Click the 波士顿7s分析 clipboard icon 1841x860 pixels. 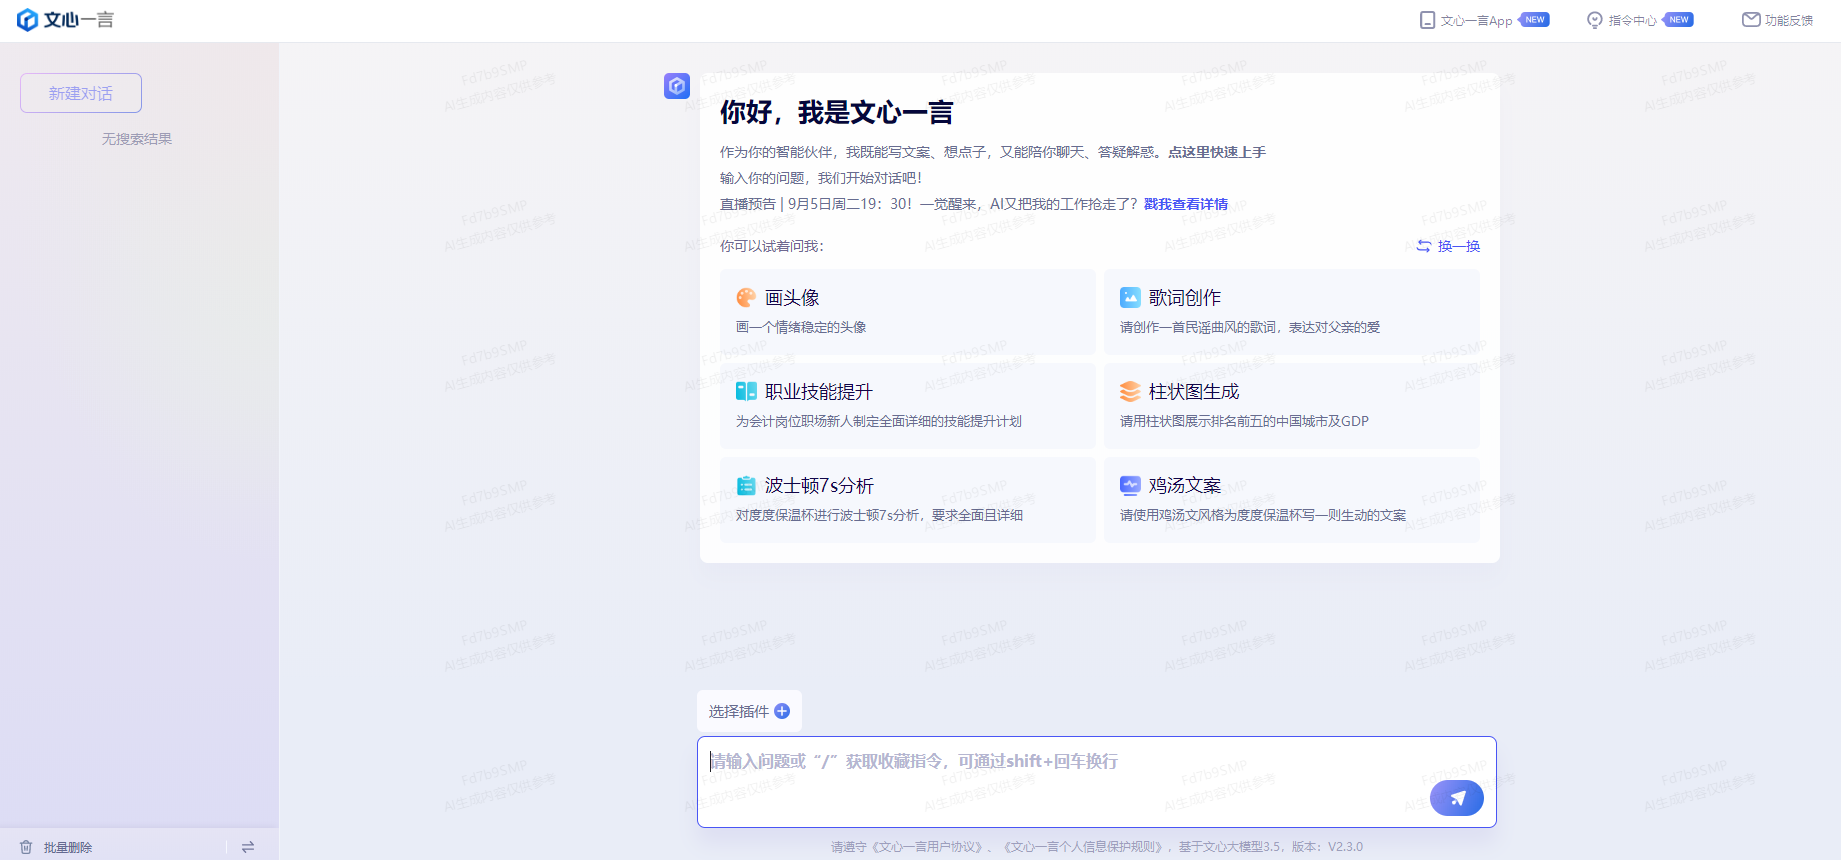point(746,486)
